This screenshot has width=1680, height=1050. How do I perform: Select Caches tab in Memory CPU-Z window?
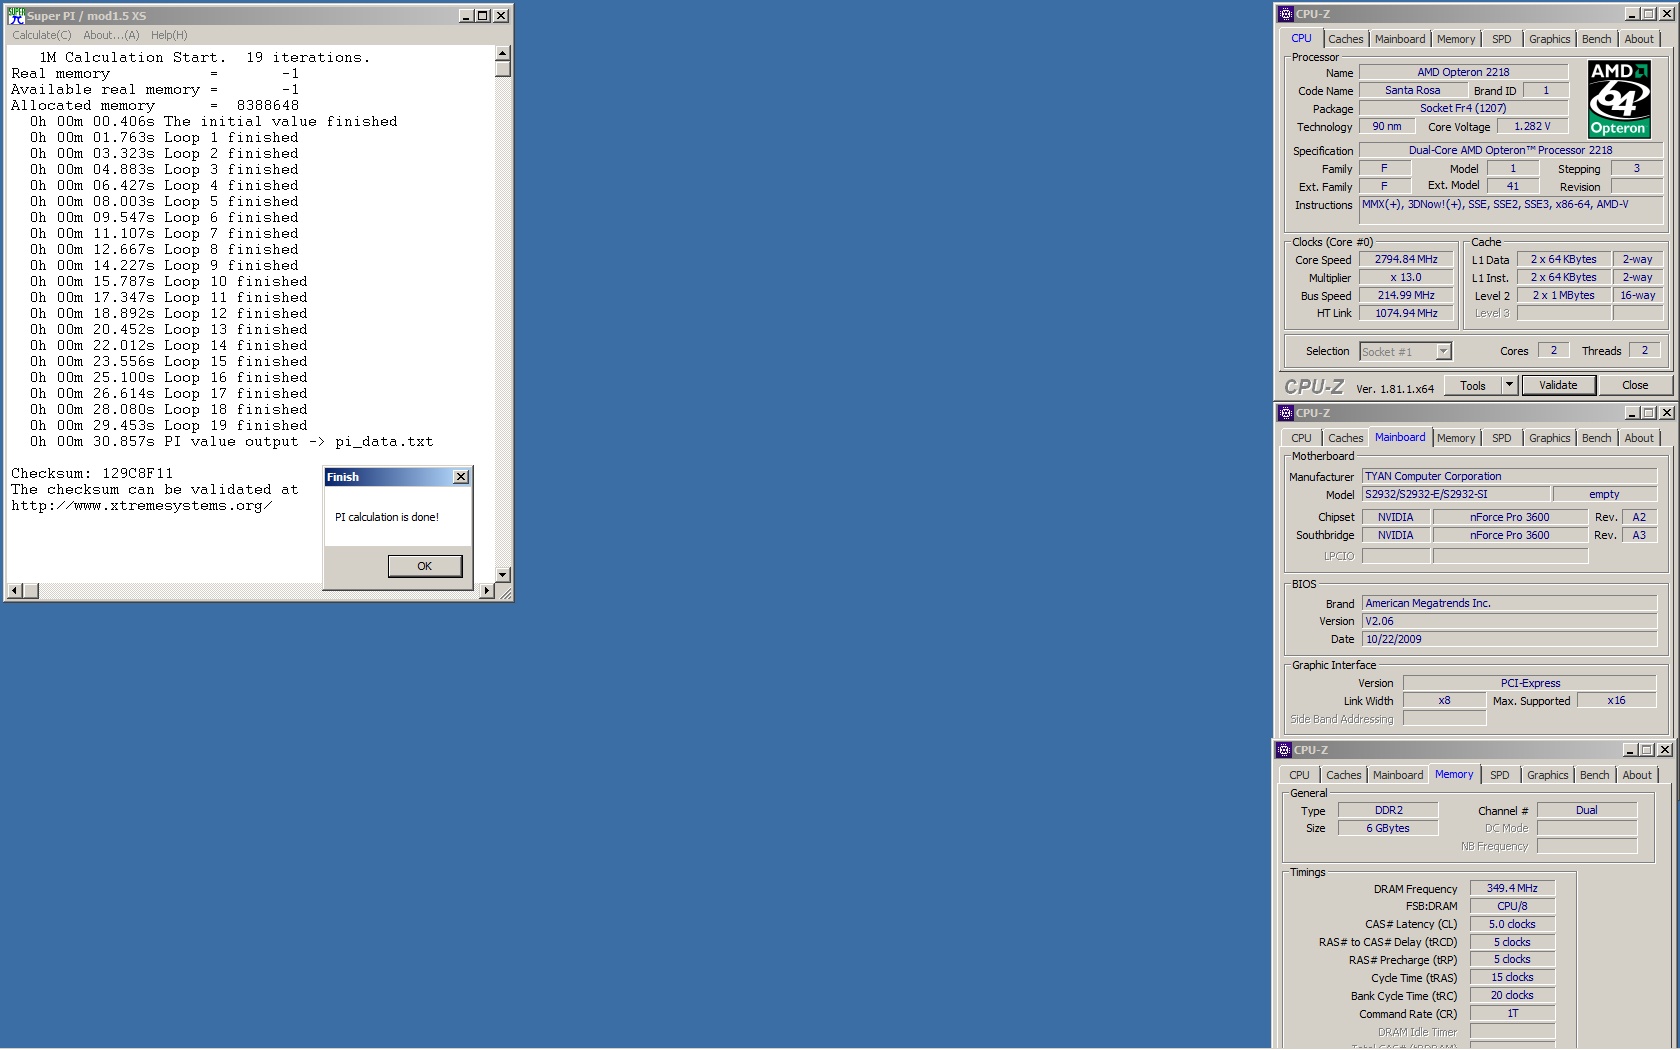coord(1343,775)
